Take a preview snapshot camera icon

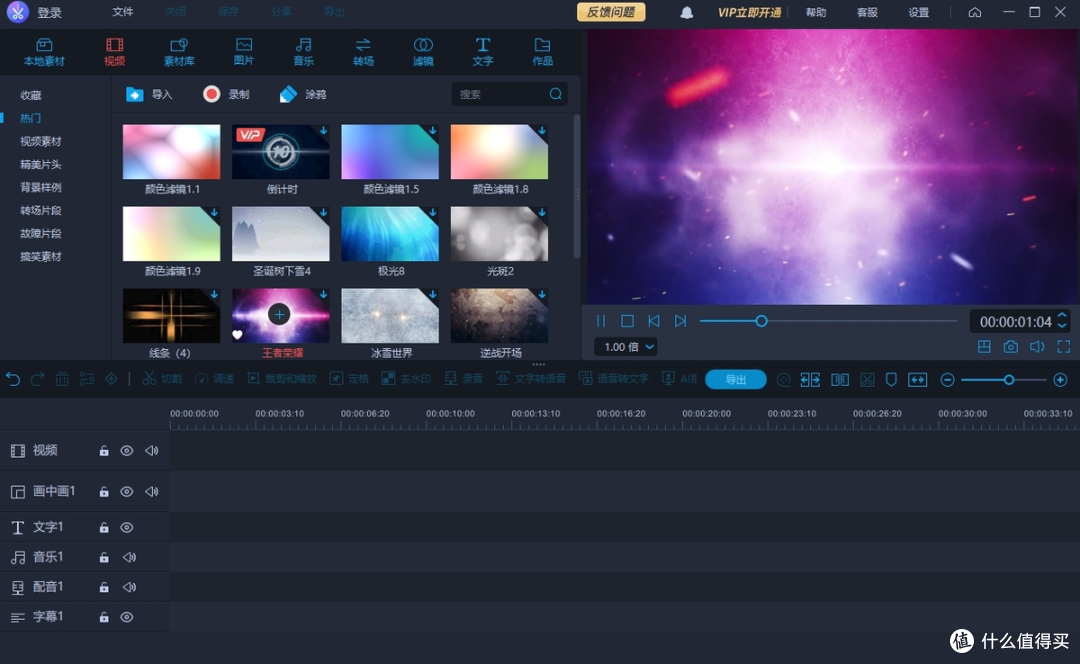1010,346
